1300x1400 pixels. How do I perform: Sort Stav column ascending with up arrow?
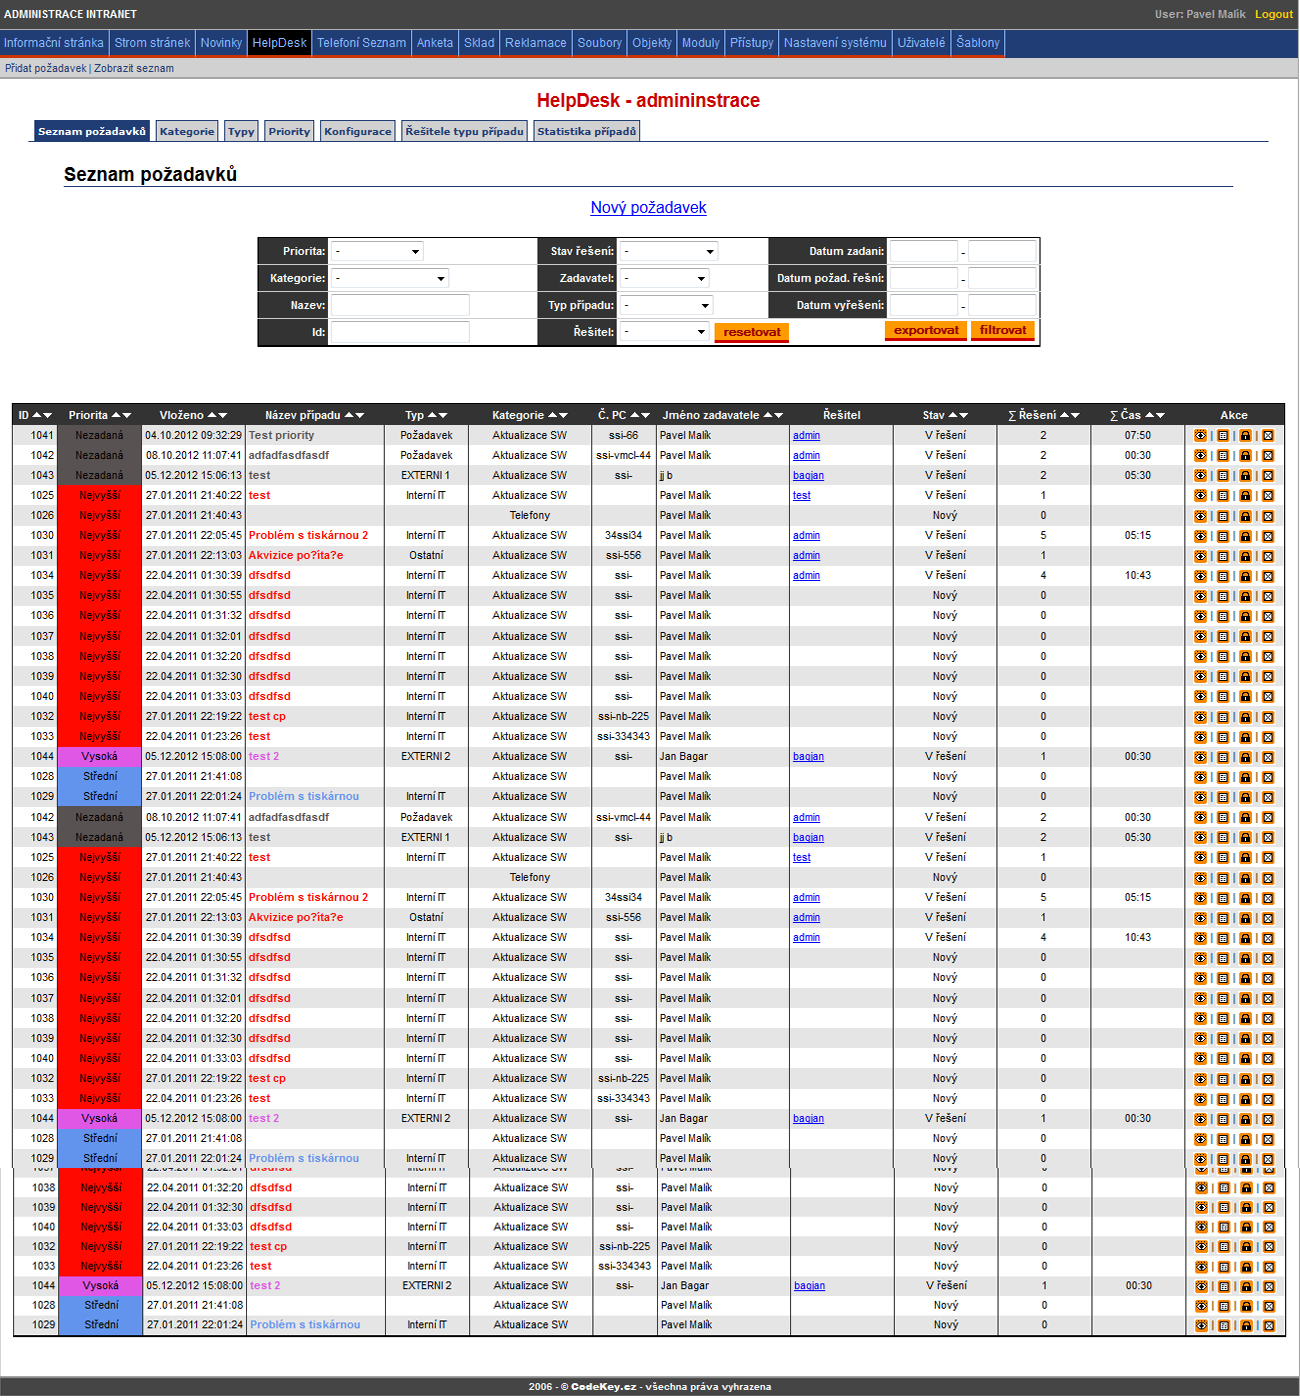[953, 415]
